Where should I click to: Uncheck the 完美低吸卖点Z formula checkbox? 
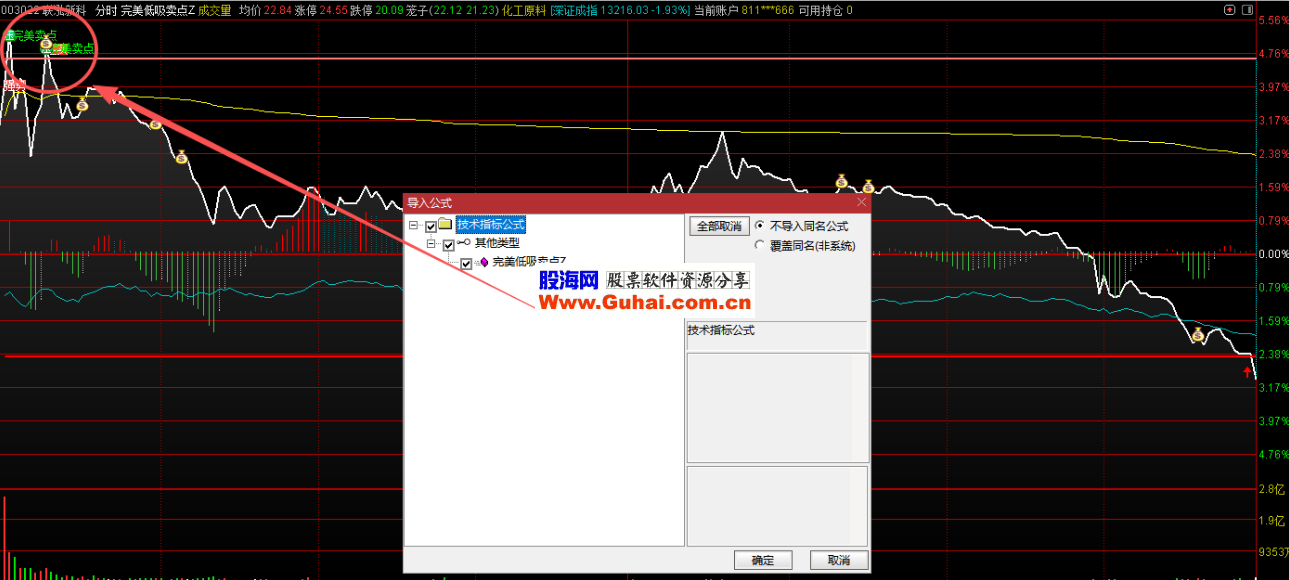(x=466, y=263)
